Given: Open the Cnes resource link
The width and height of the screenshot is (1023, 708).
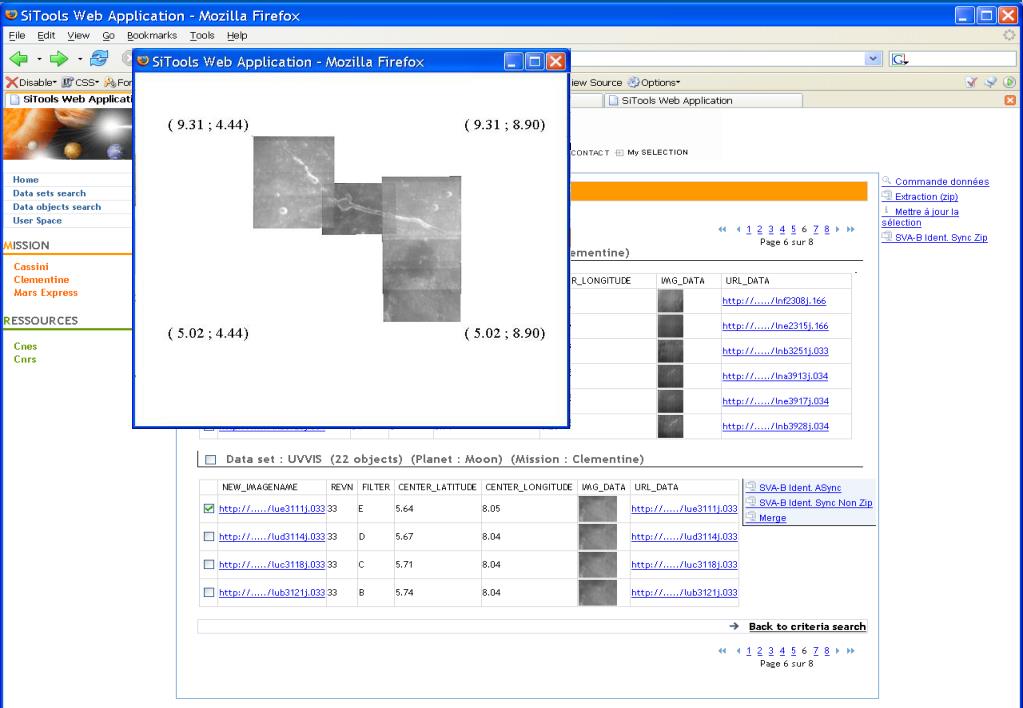Looking at the screenshot, I should 25,346.
